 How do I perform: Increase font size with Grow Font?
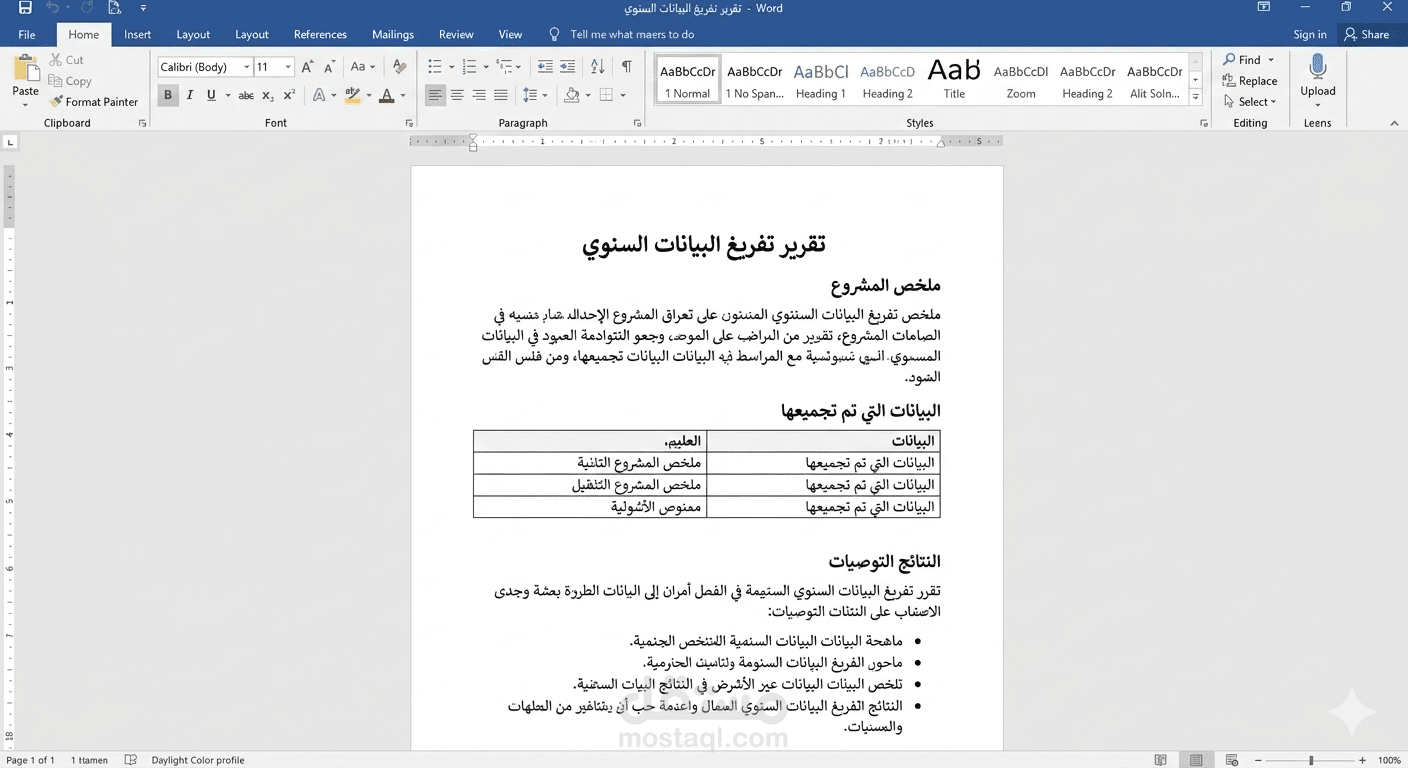307,67
